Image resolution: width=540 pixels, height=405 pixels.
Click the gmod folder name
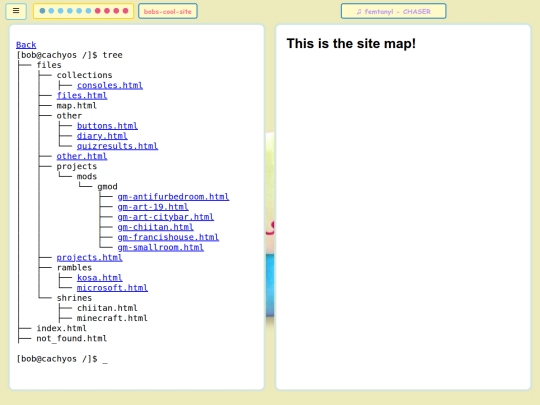pos(107,187)
